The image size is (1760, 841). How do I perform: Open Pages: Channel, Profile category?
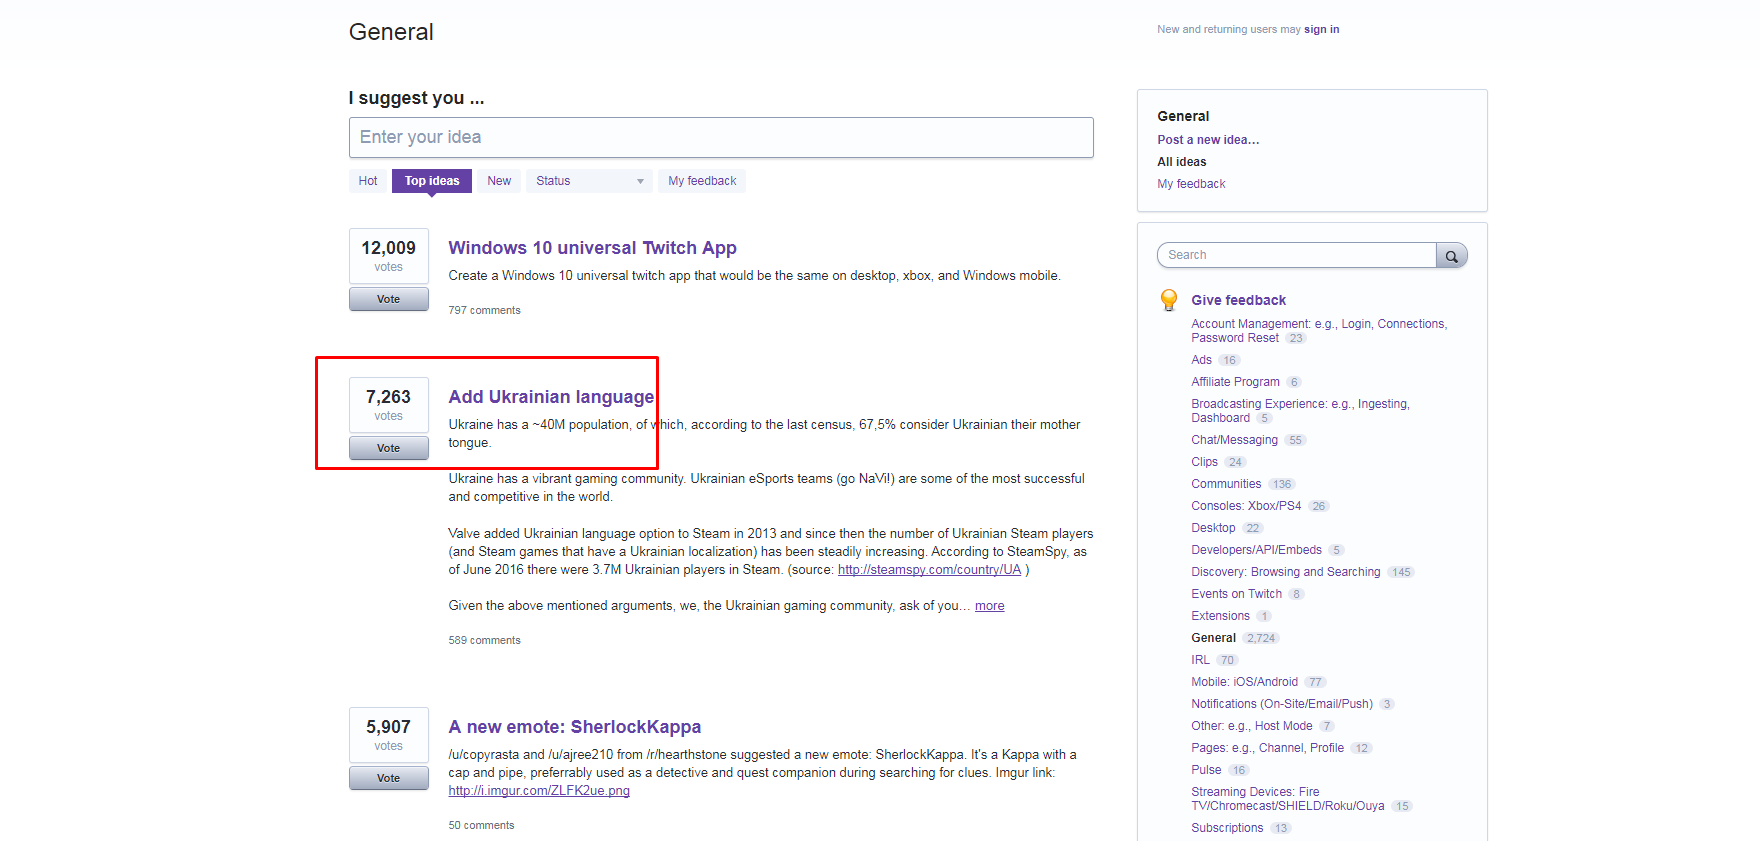click(1267, 748)
